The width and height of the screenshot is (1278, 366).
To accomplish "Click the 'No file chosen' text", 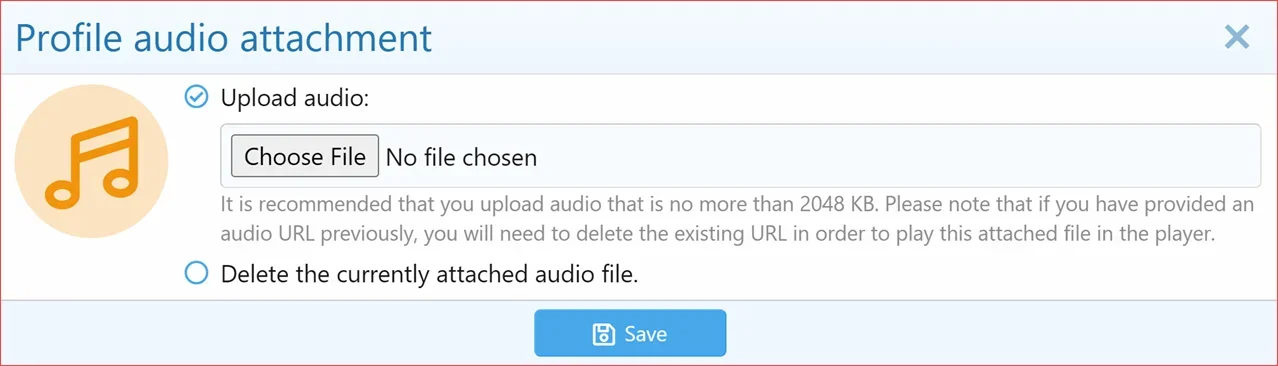I will (x=461, y=157).
